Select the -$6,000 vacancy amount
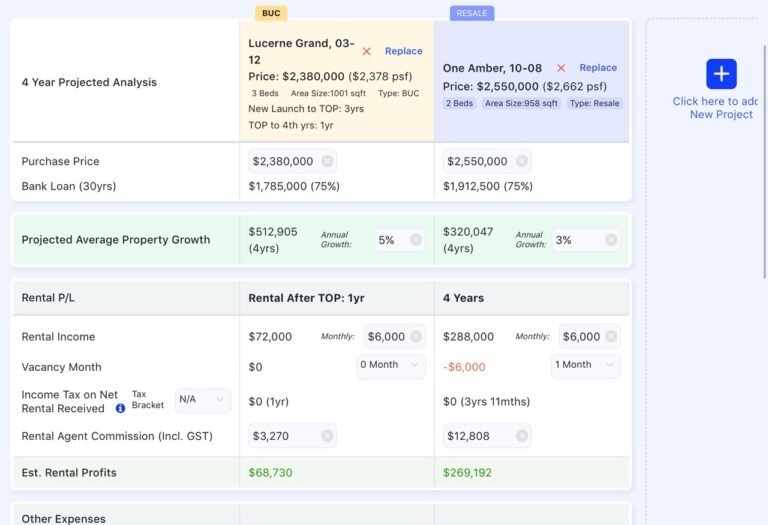Viewport: 768px width, 525px height. pos(464,367)
